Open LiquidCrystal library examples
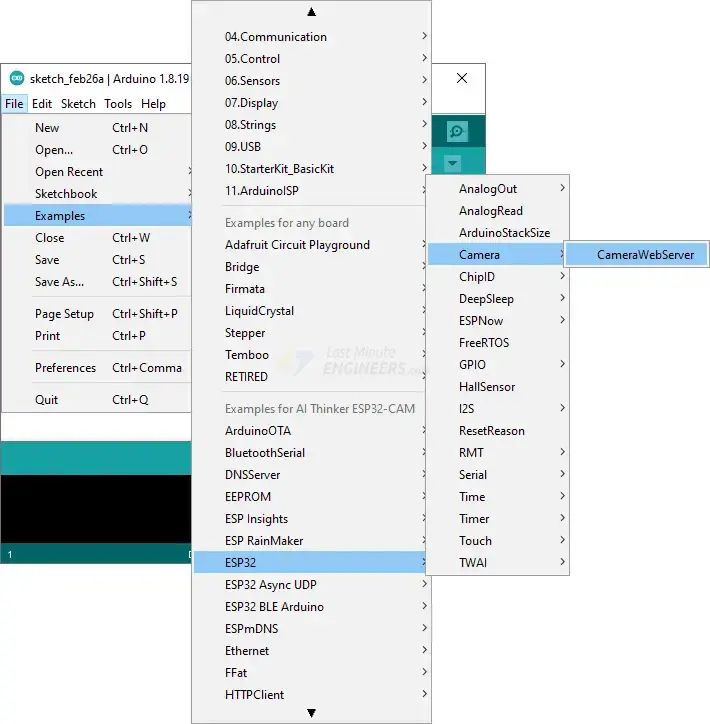This screenshot has width=710, height=724. (309, 311)
